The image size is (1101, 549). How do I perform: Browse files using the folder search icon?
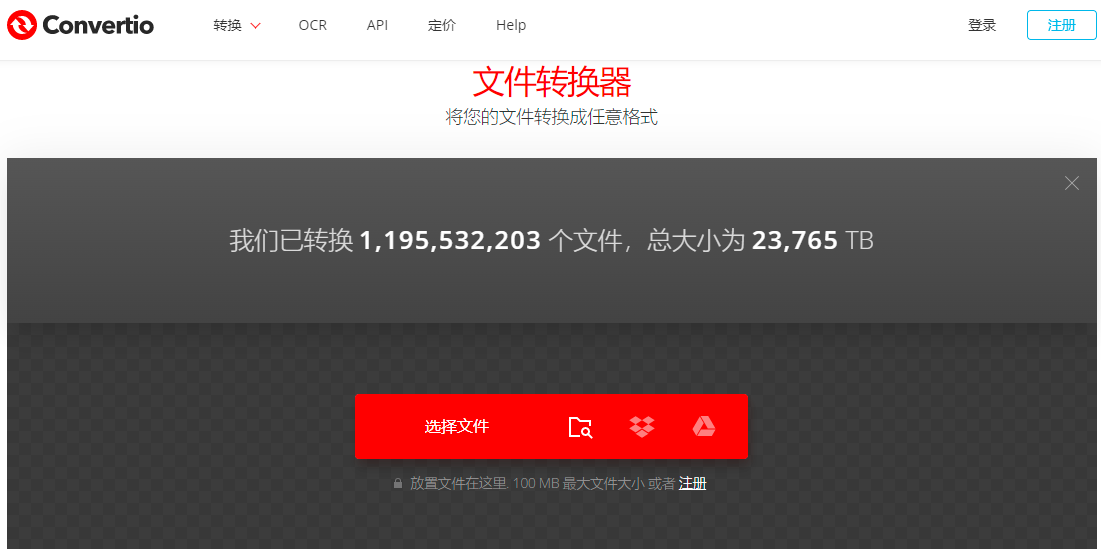coord(580,427)
